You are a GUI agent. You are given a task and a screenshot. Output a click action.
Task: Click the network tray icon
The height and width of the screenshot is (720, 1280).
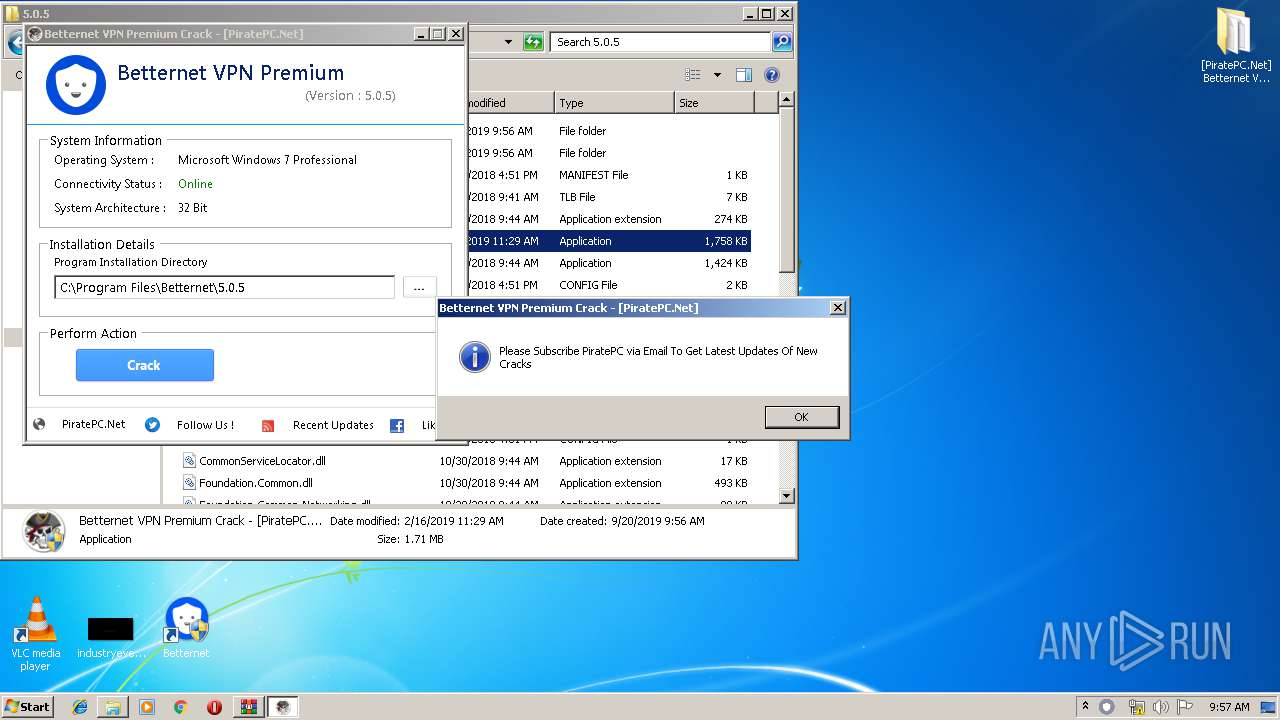[x=1136, y=707]
